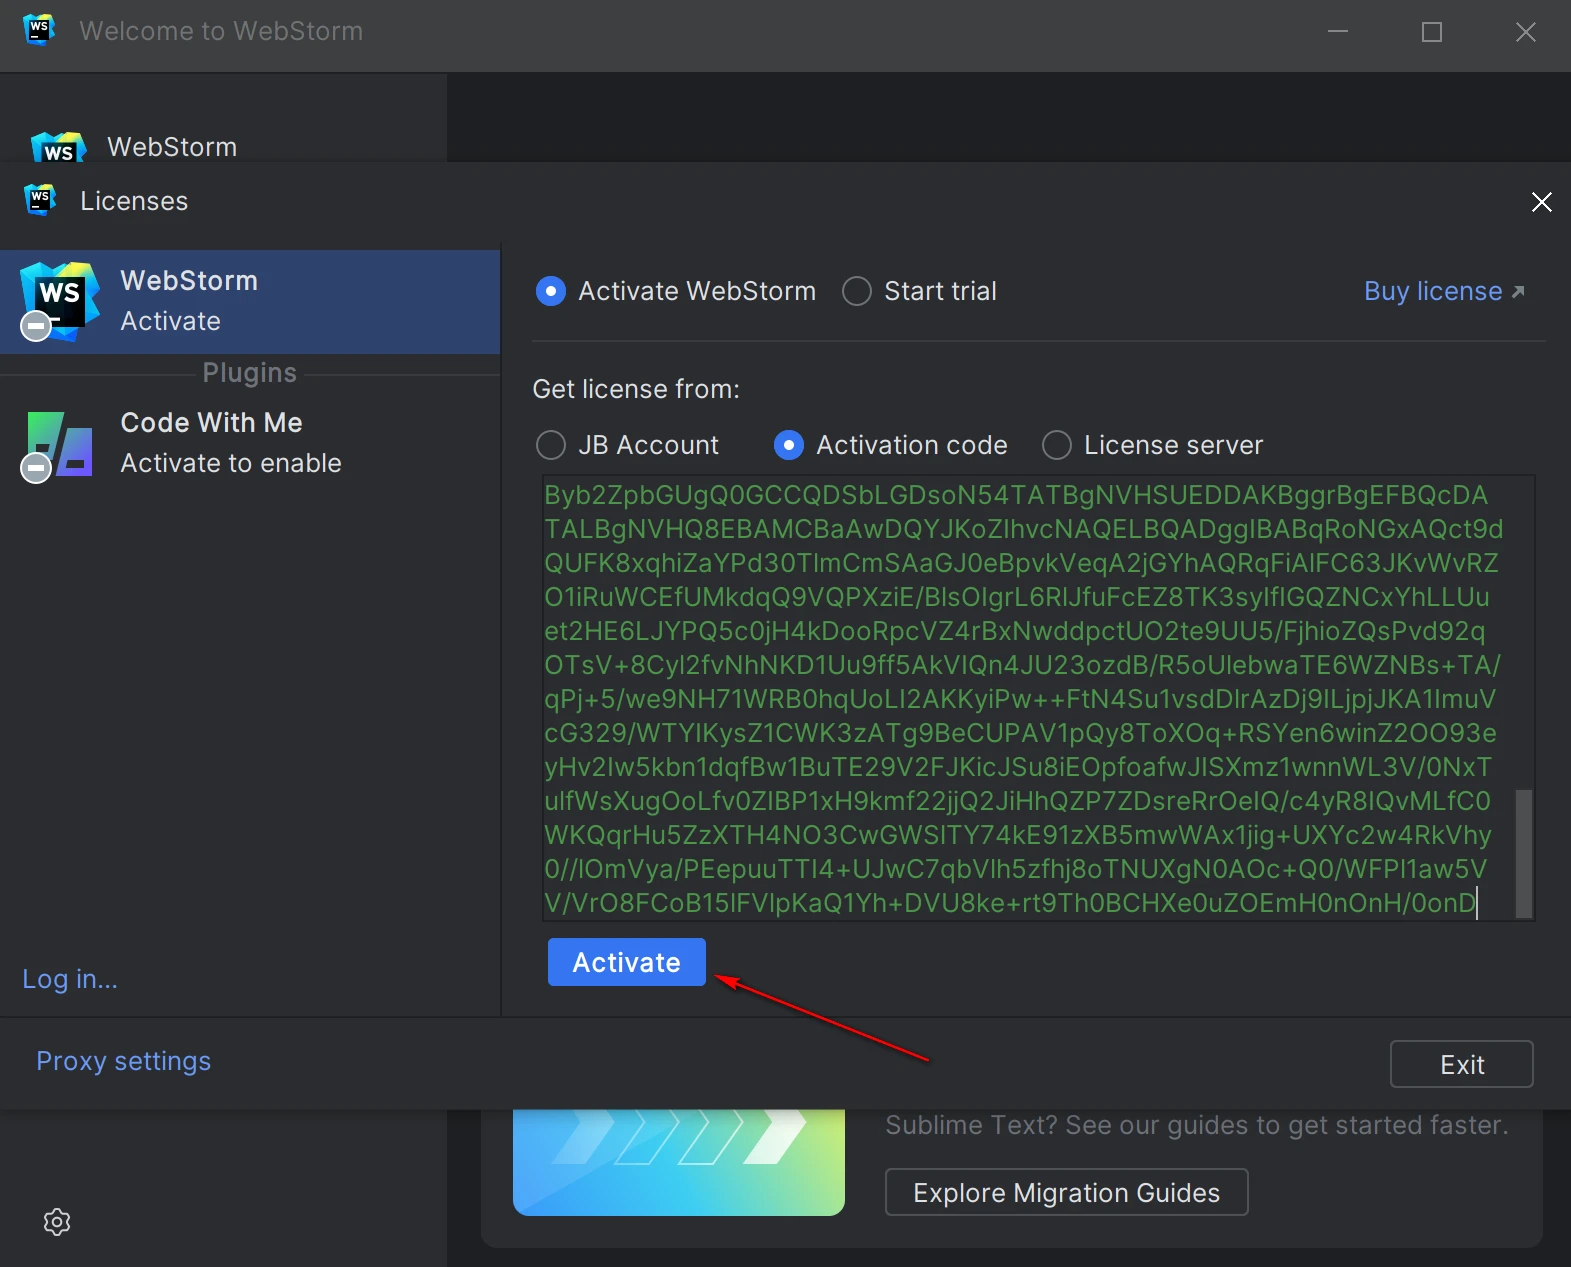The image size is (1571, 1267).
Task: Open Proxy settings
Action: click(x=124, y=1061)
